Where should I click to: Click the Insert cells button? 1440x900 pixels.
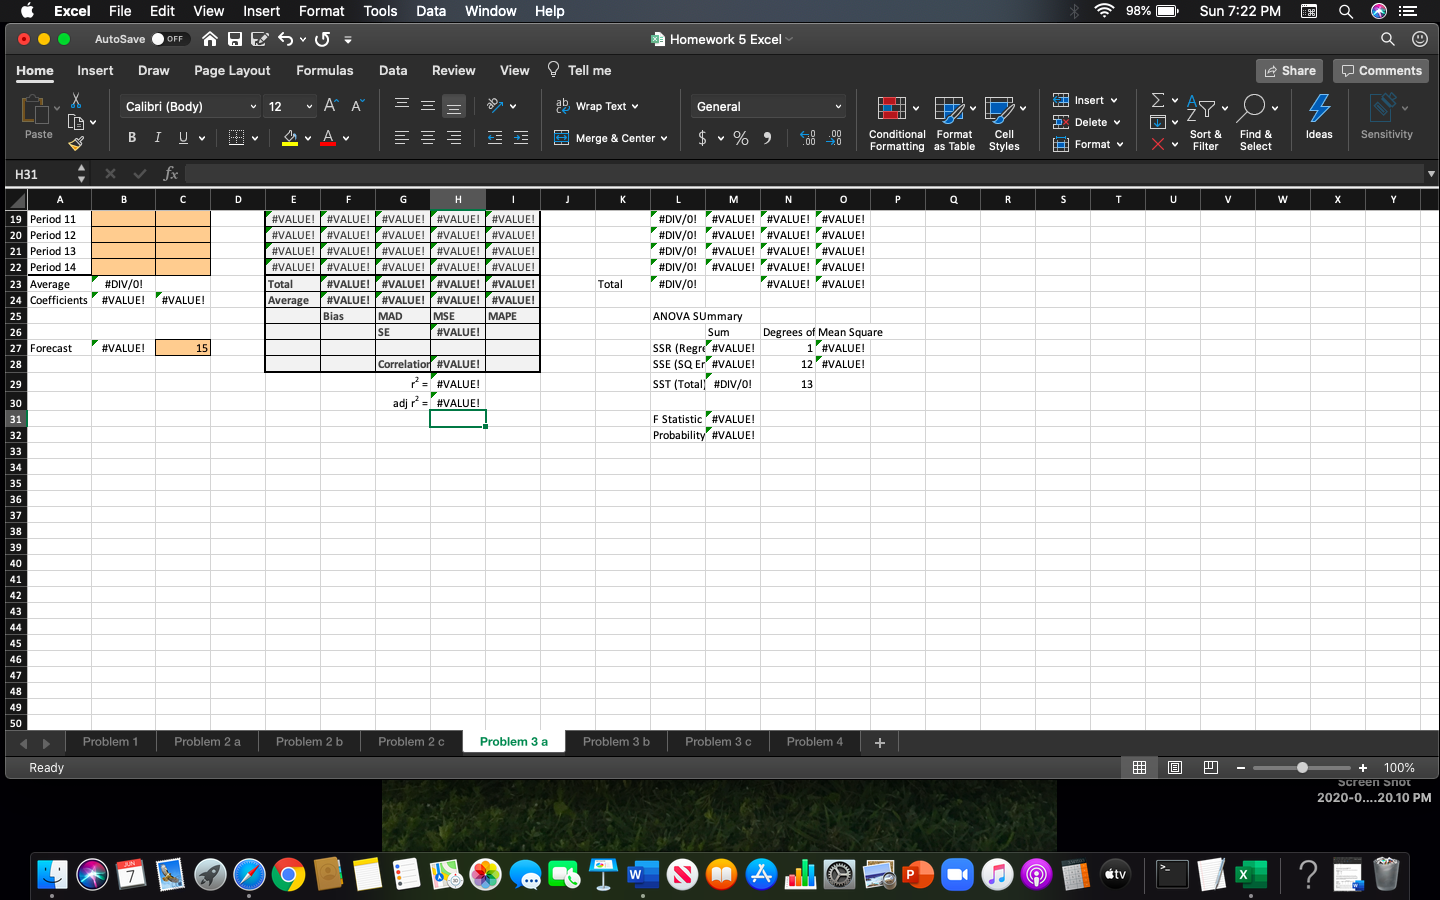1085,100
